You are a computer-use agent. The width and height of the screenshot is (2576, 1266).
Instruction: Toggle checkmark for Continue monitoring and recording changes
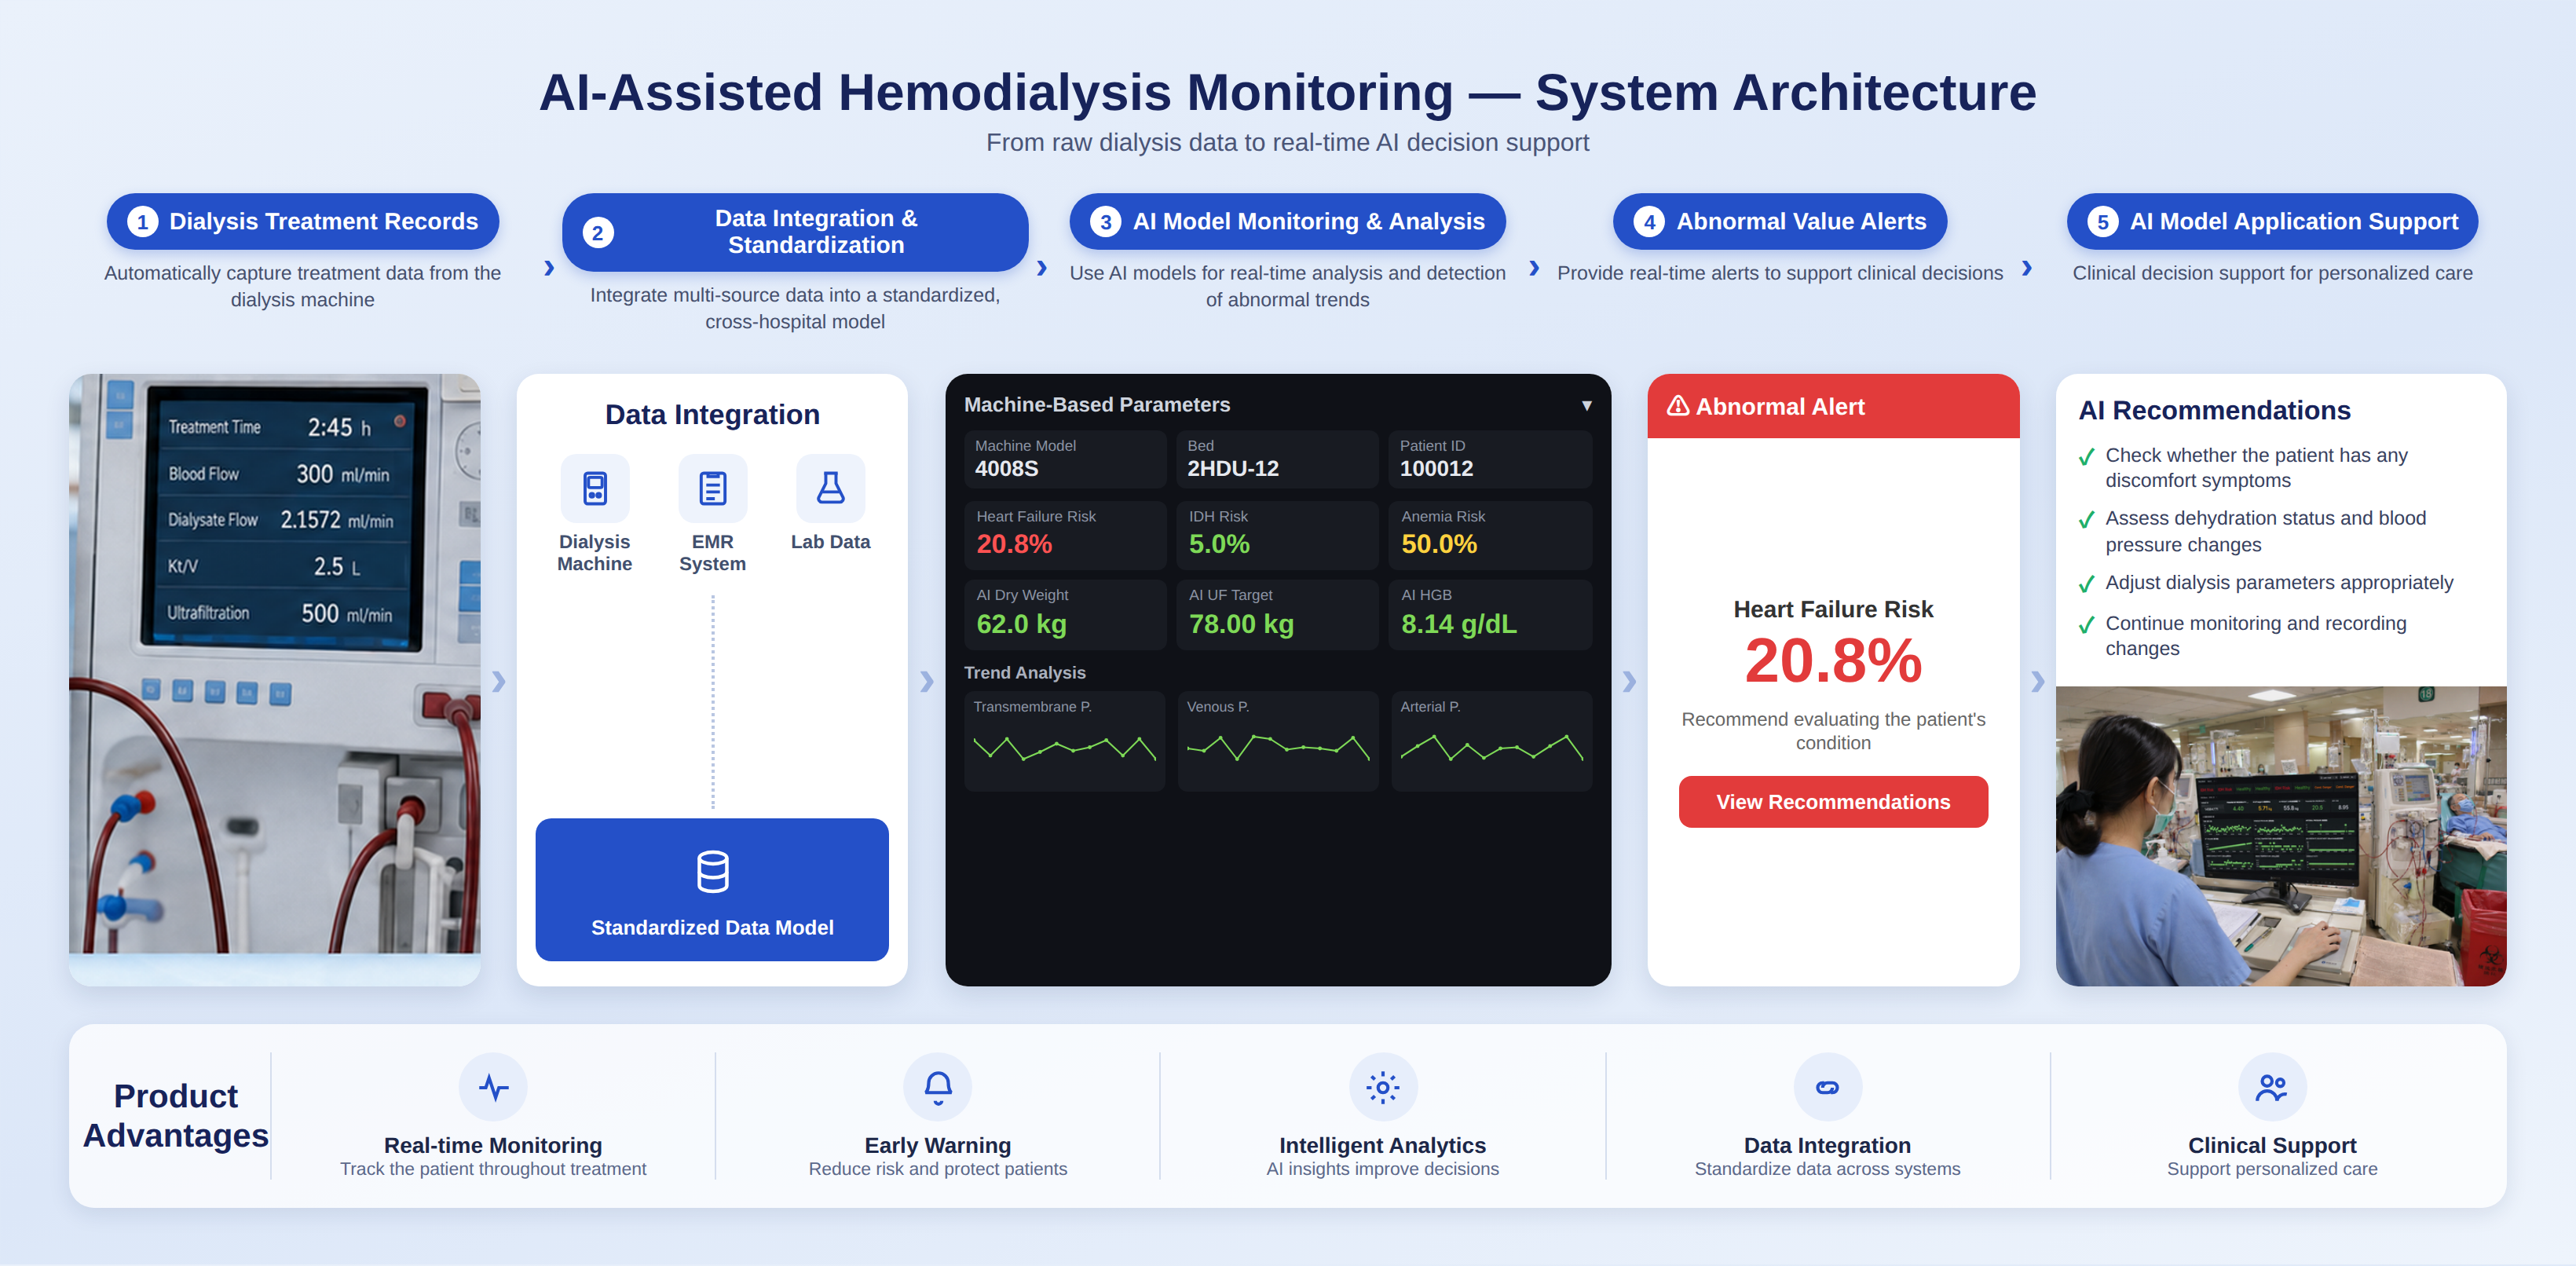[2087, 625]
